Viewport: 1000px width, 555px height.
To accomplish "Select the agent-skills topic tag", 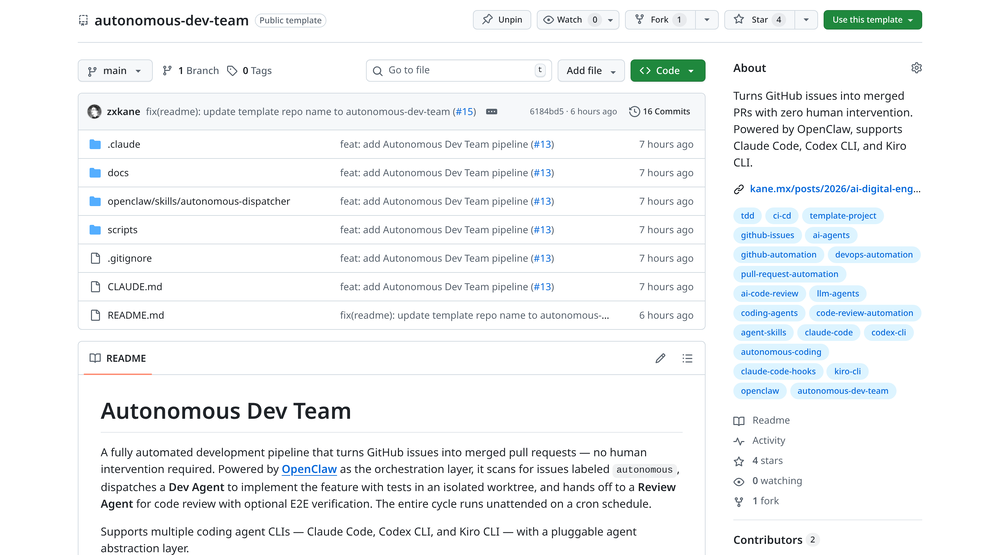I will point(763,332).
